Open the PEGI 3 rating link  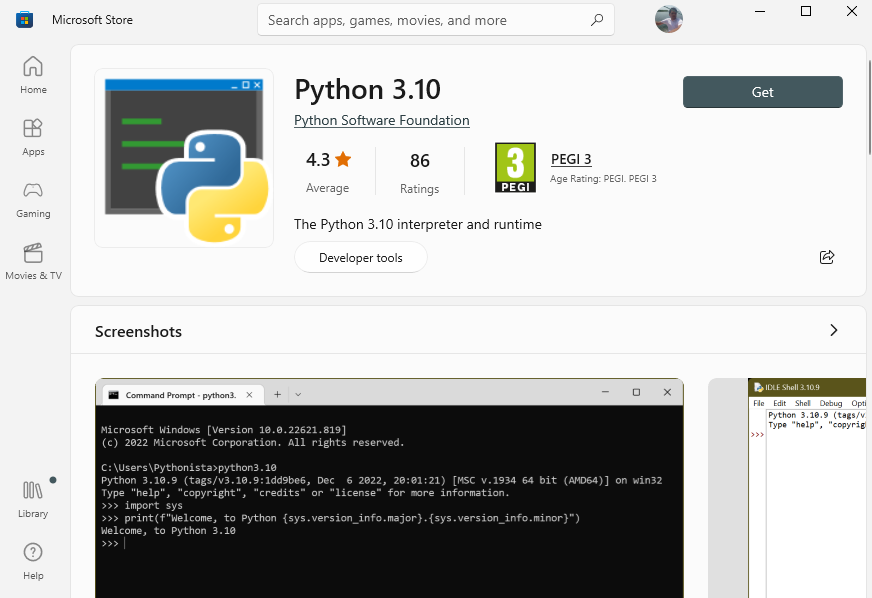point(571,159)
